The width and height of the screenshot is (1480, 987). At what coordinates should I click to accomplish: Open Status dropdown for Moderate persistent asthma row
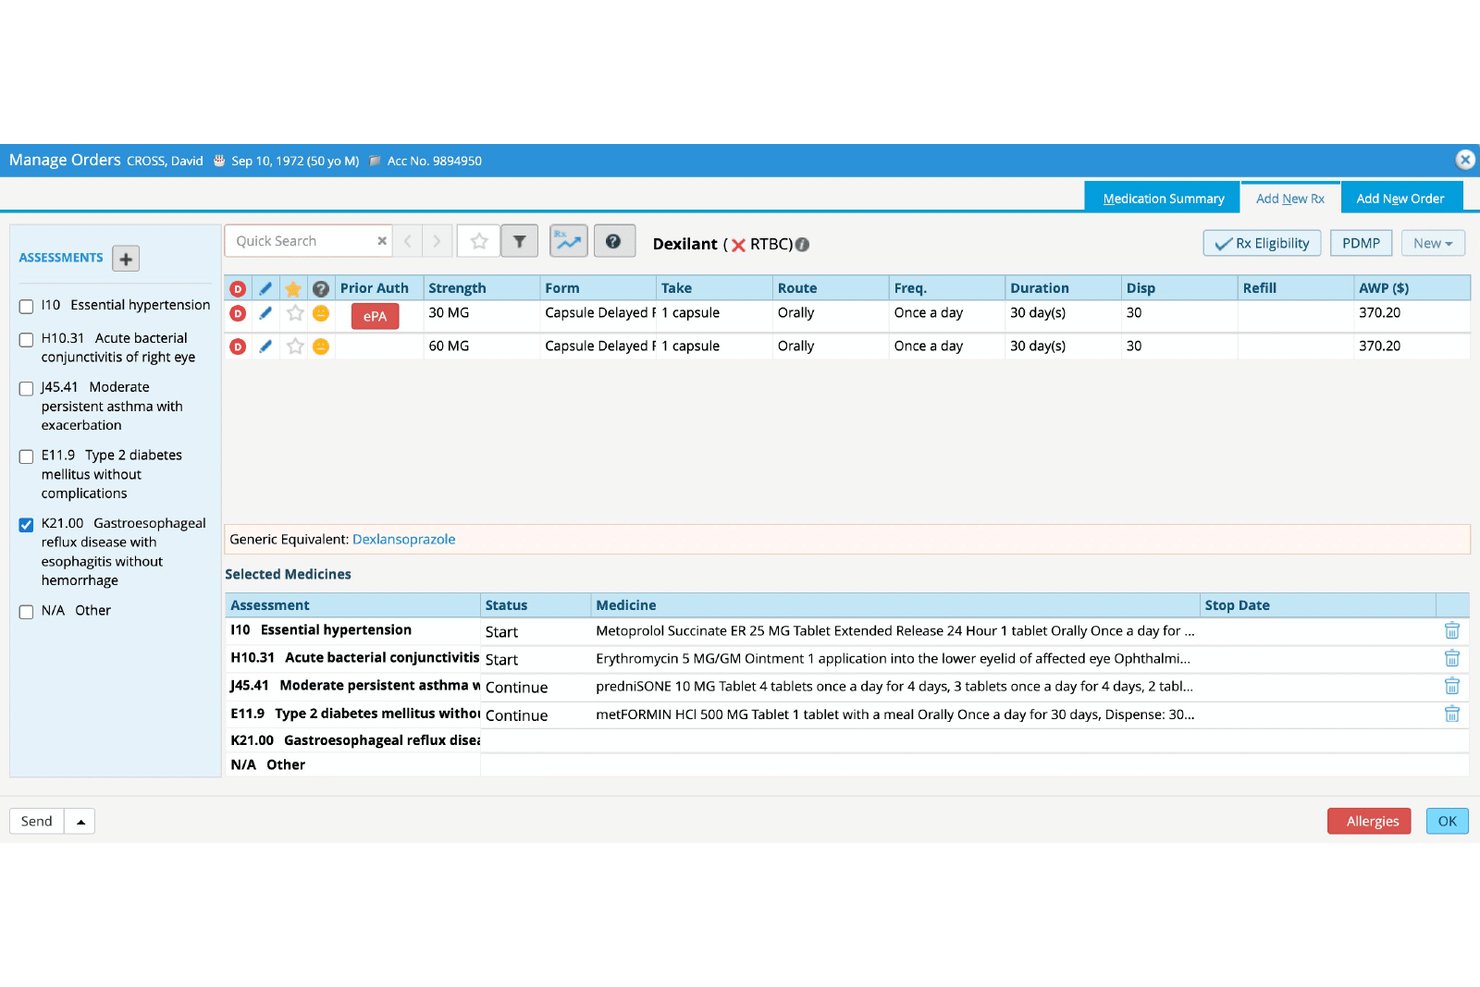coord(535,687)
